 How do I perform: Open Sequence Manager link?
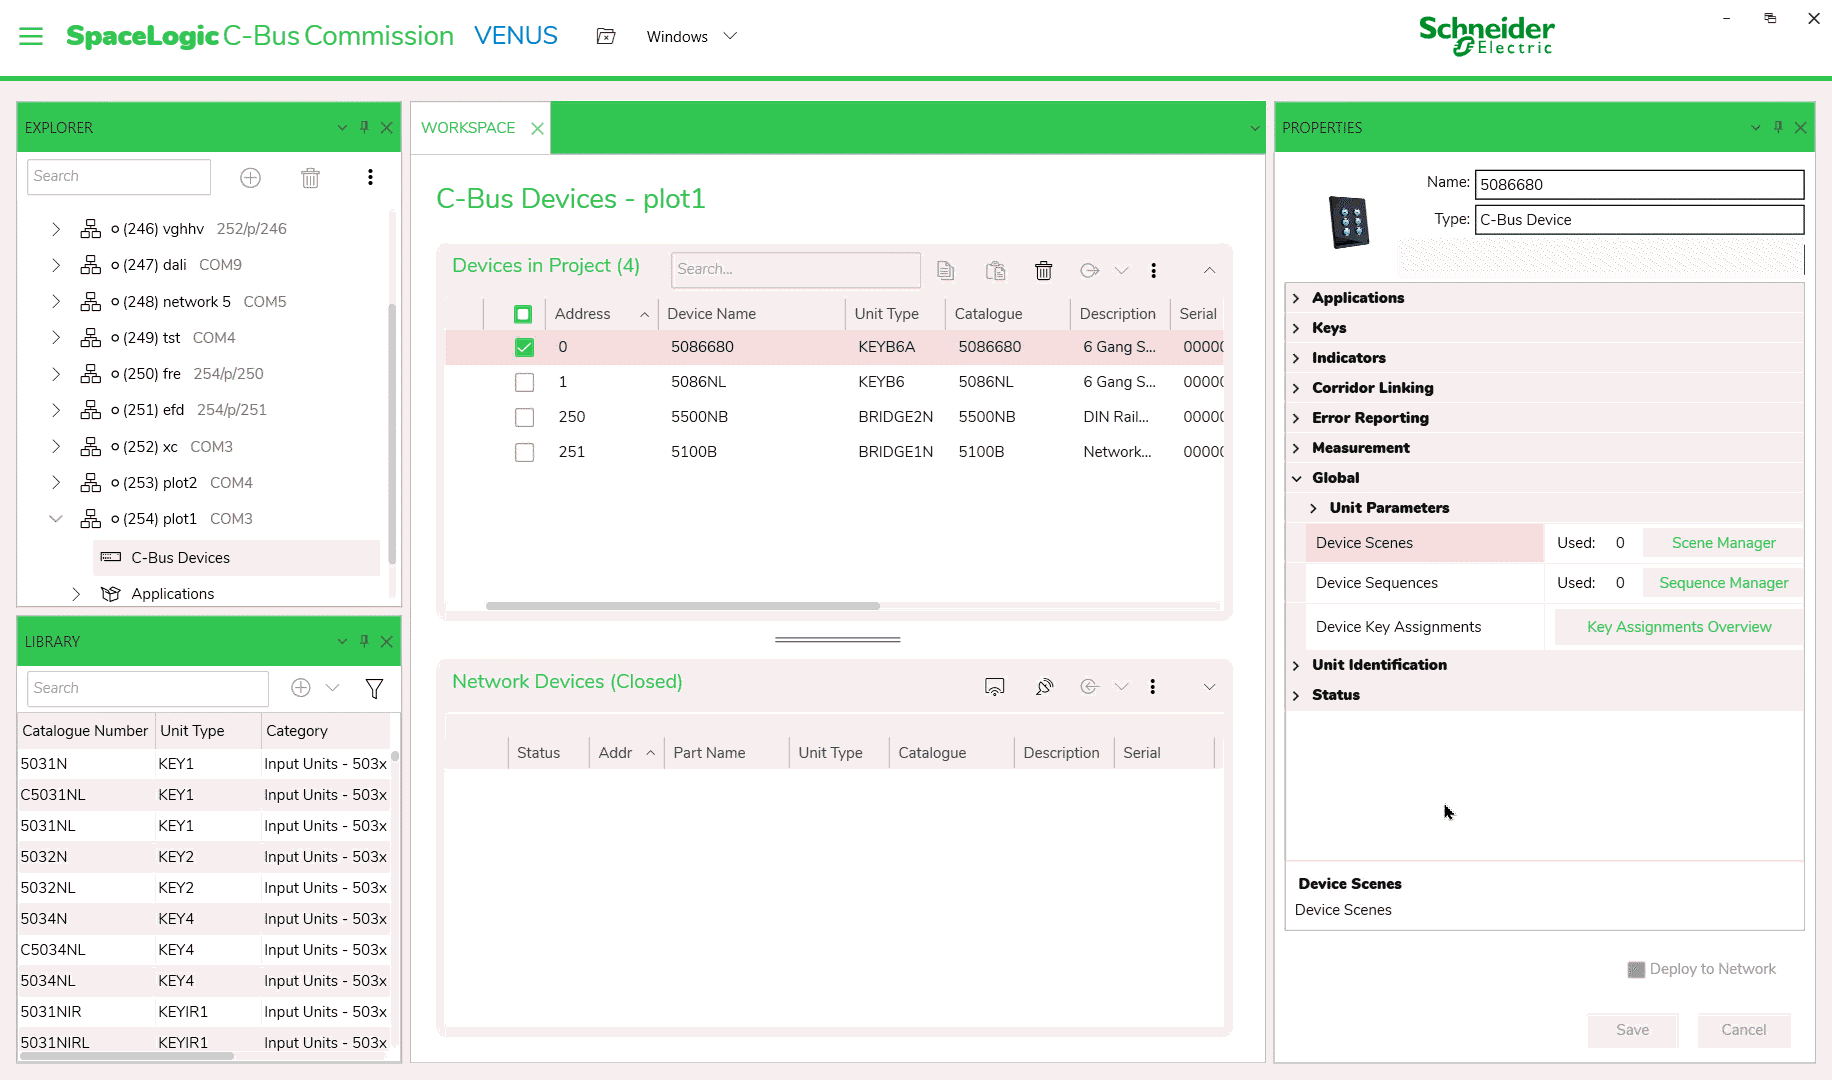pos(1724,583)
